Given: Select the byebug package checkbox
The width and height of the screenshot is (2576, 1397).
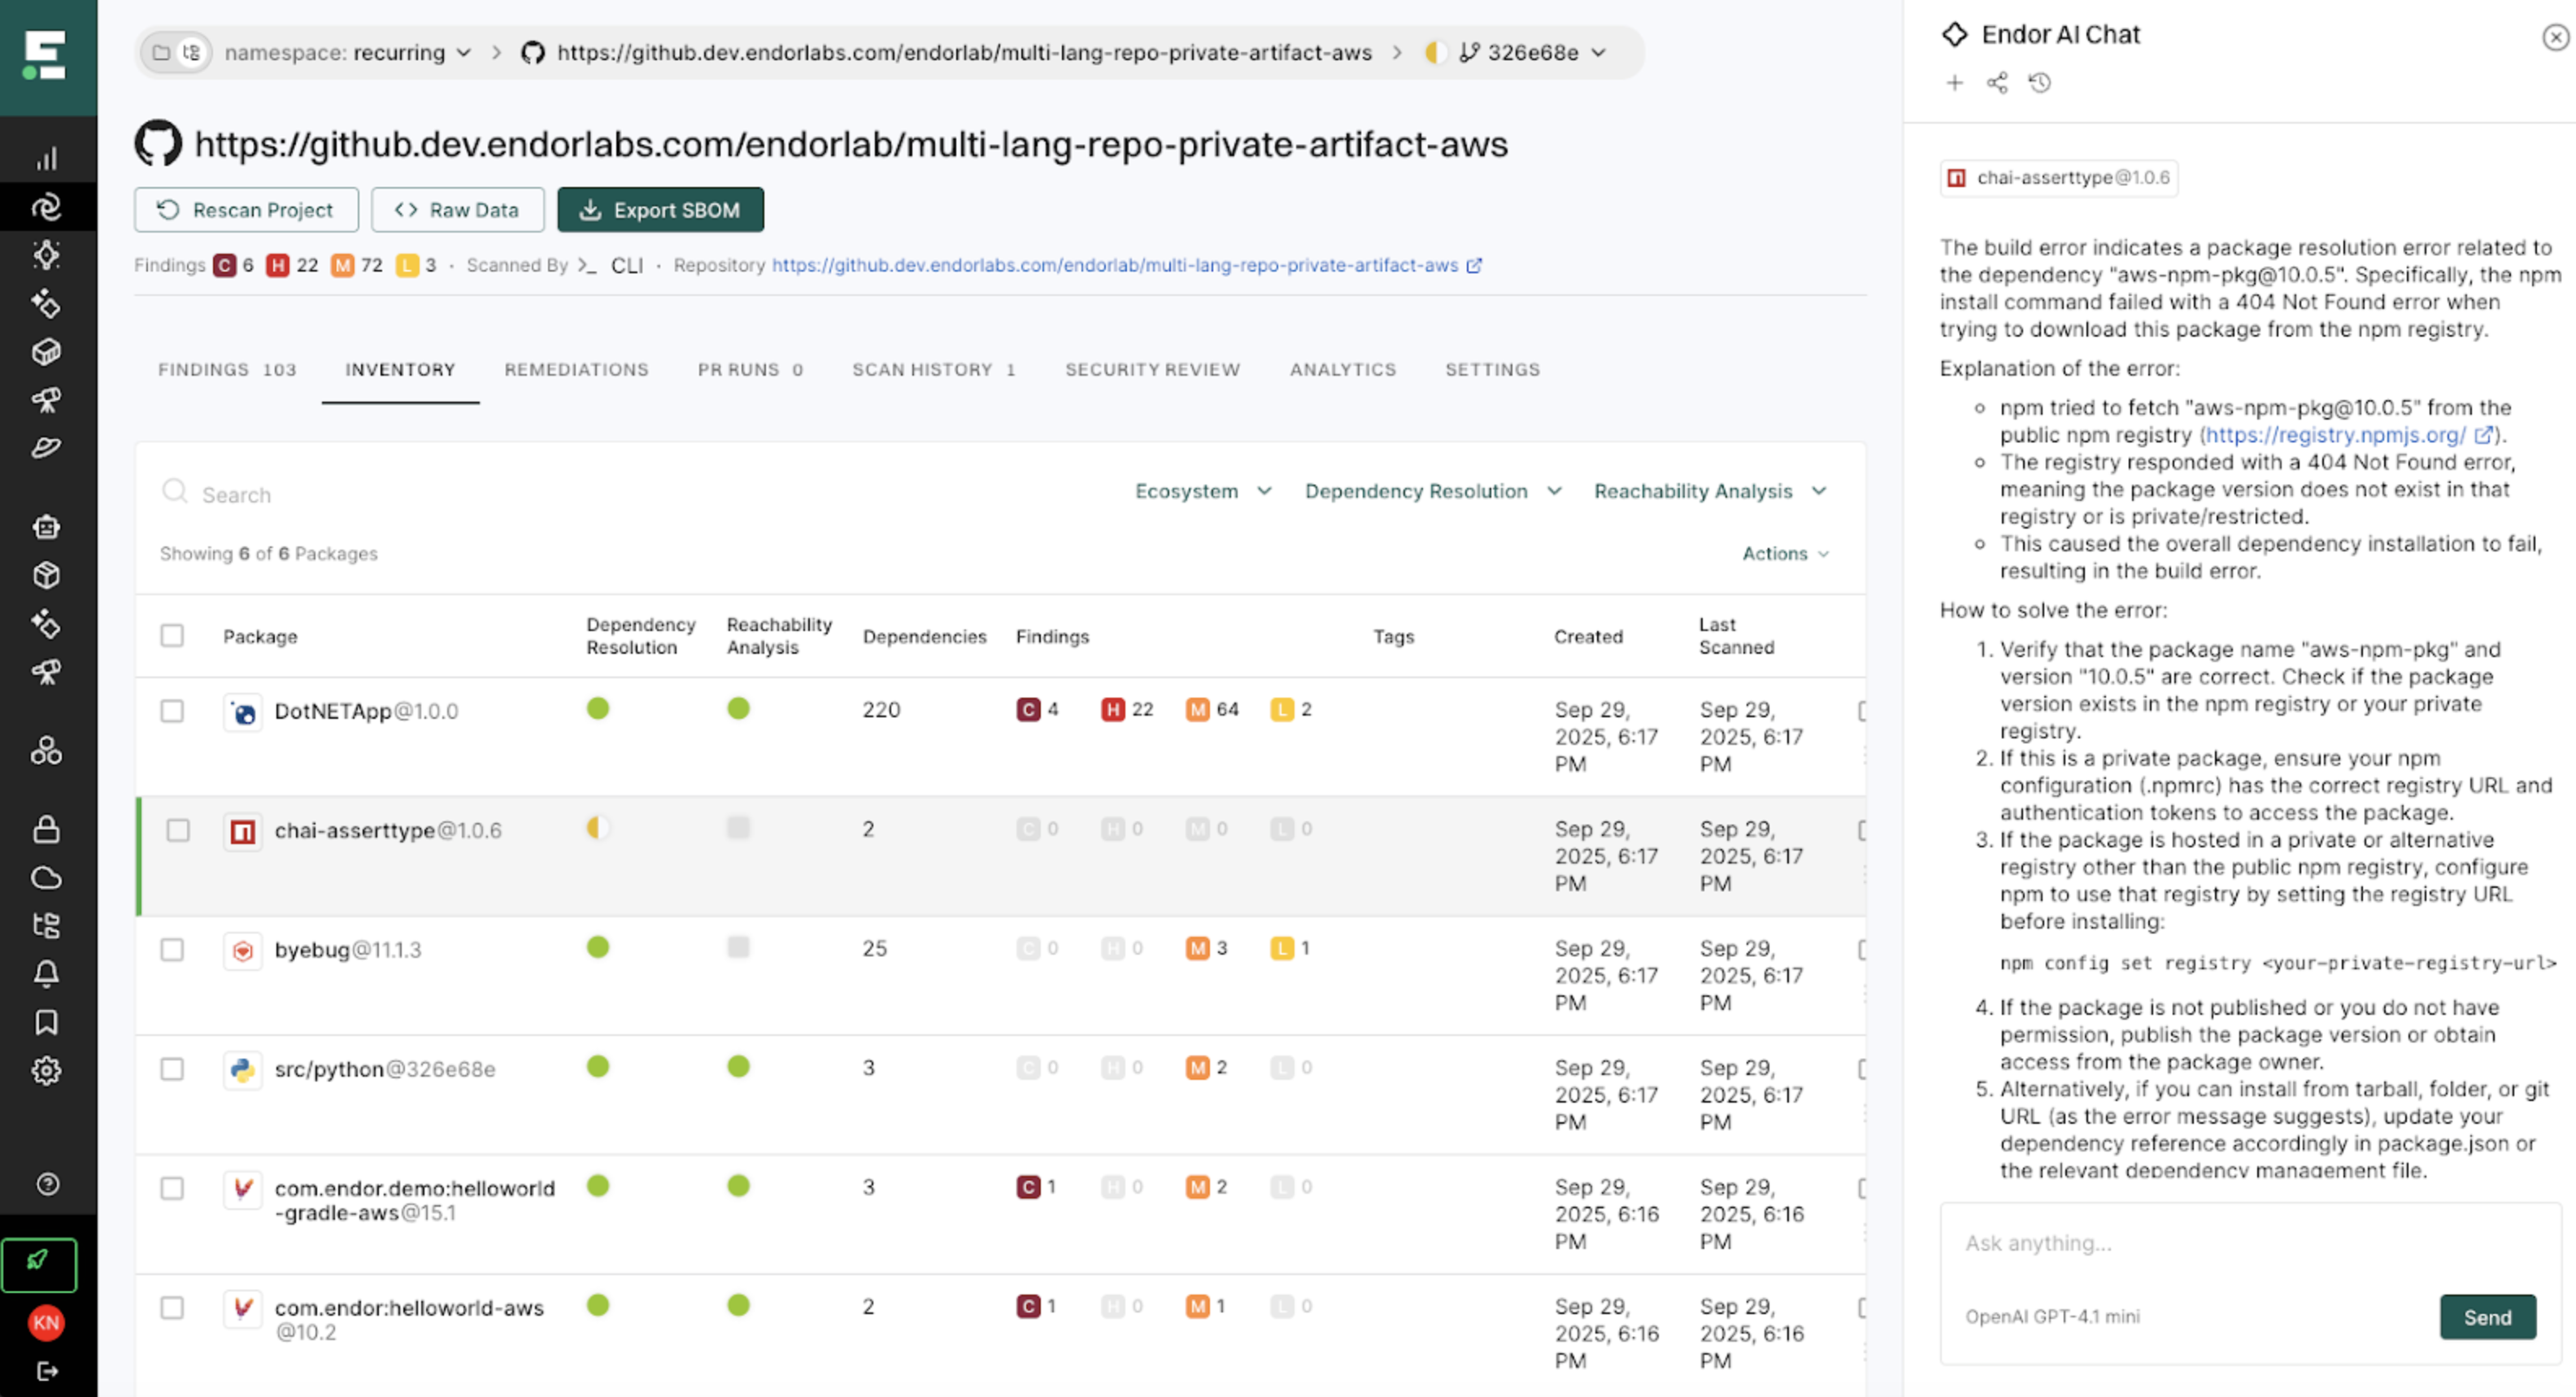Looking at the screenshot, I should (x=172, y=949).
